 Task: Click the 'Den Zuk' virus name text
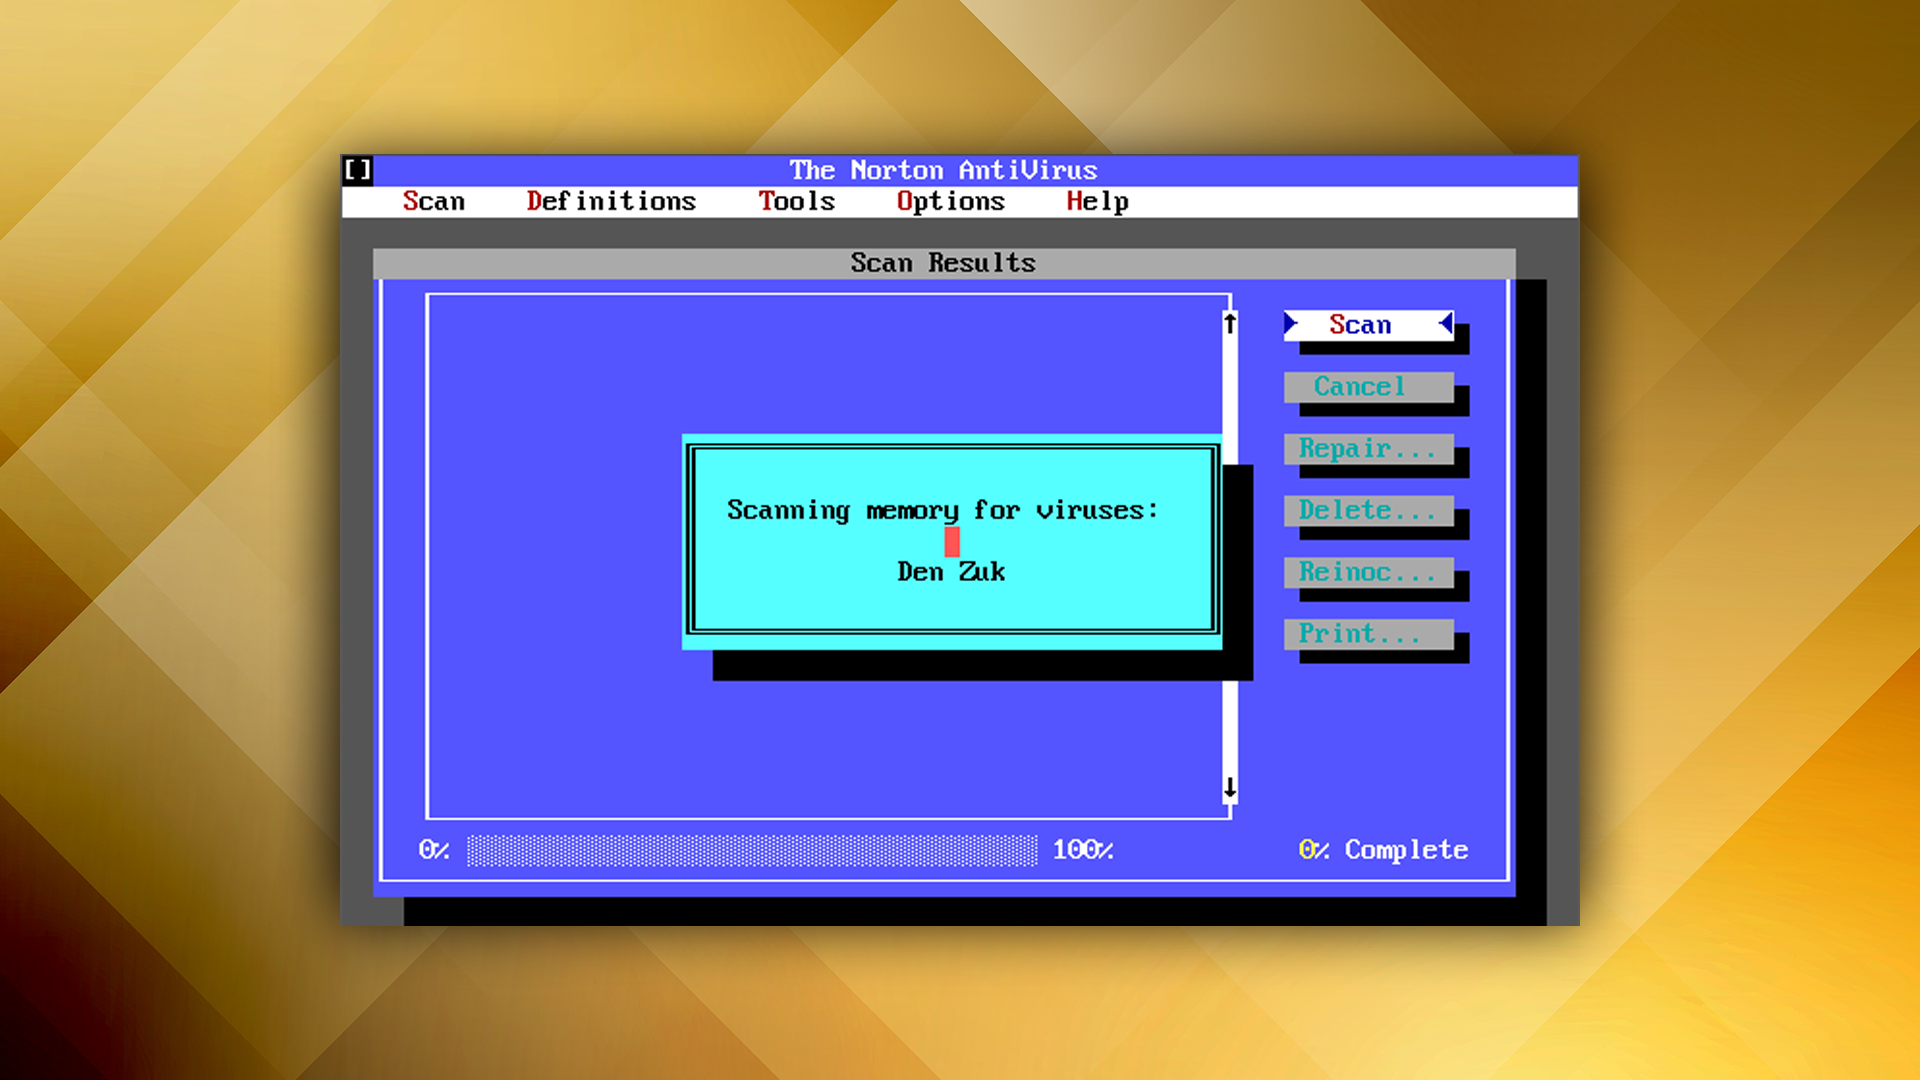(951, 572)
